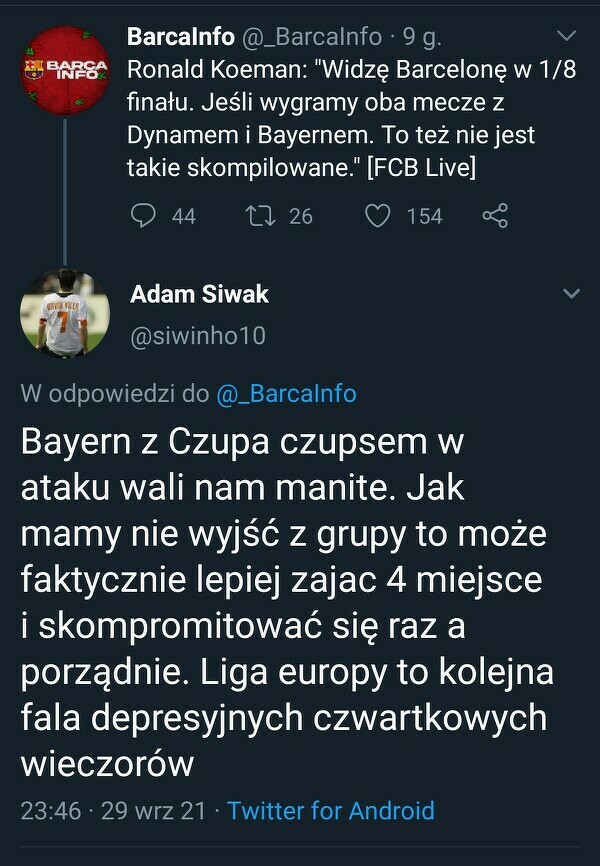Open the @siwinho10 handle
The image size is (600, 866).
pyautogui.click(x=198, y=335)
